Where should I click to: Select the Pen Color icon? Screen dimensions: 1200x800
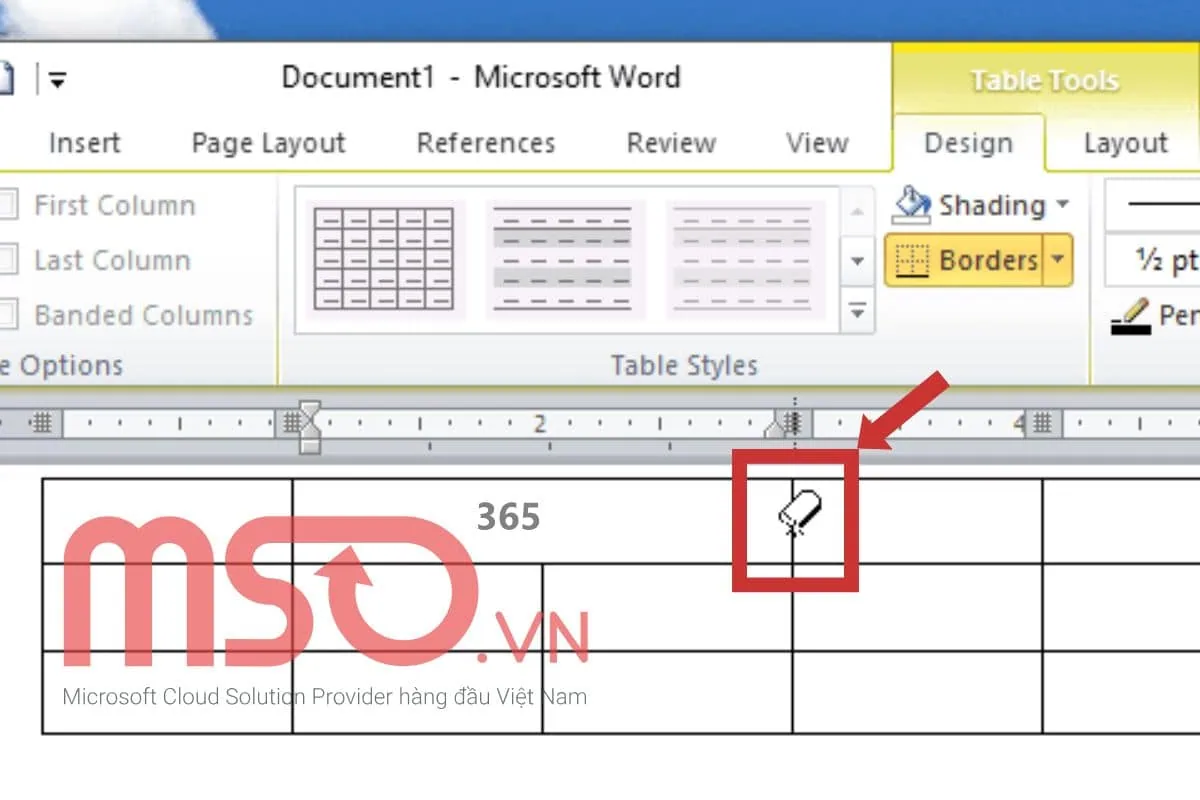1131,318
